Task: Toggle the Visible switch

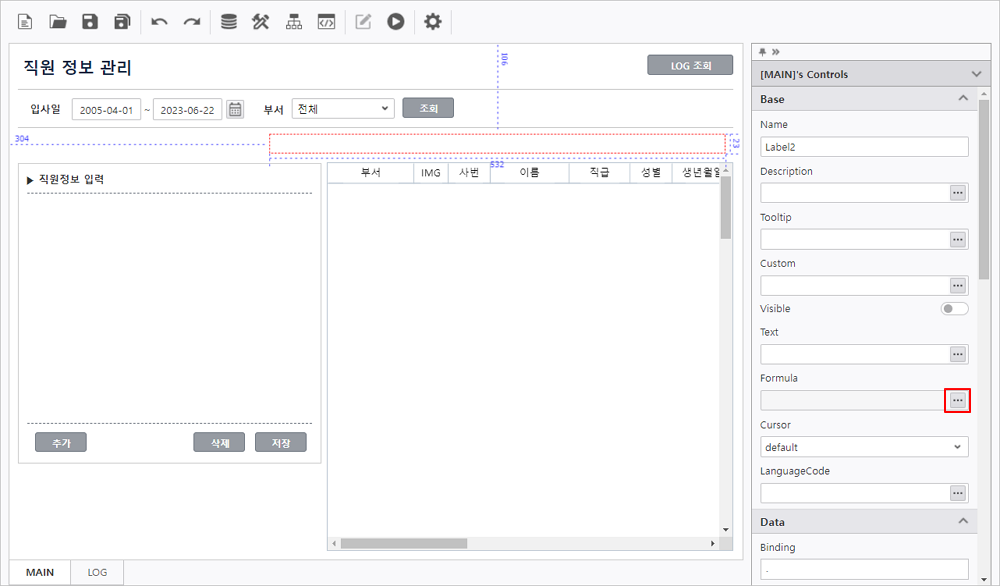Action: click(x=954, y=309)
